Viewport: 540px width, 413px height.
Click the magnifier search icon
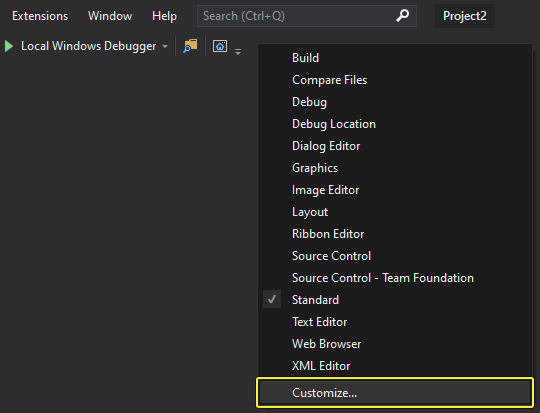(402, 16)
